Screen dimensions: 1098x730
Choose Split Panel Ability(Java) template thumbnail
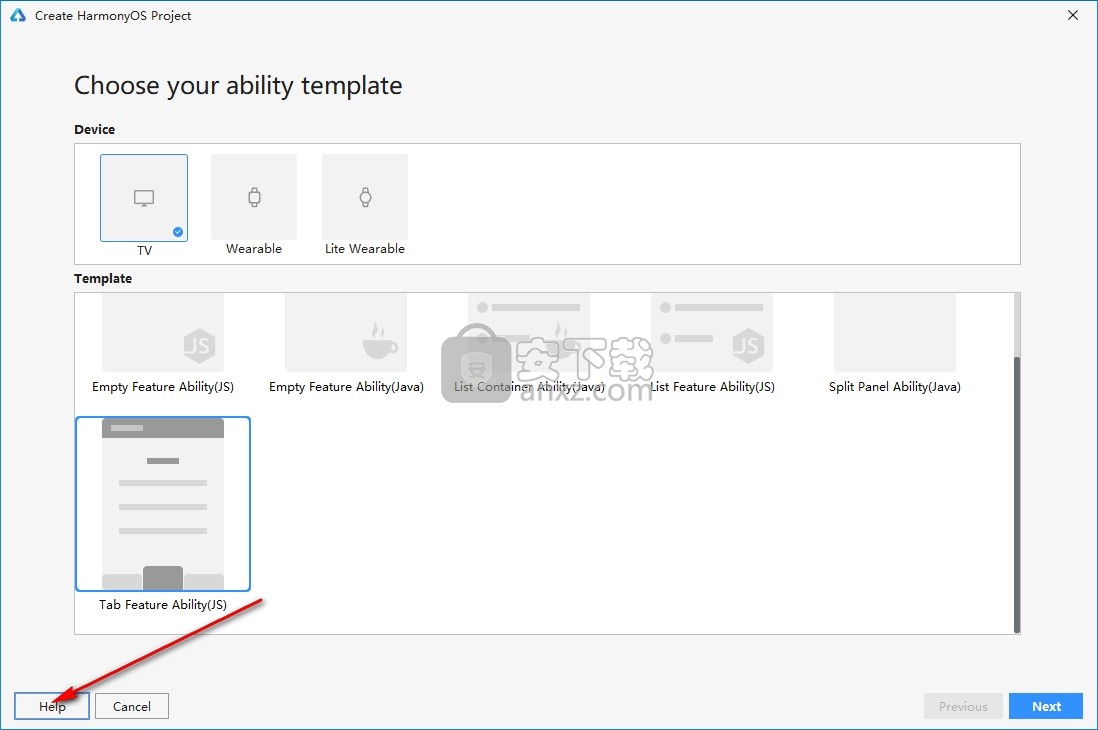pyautogui.click(x=895, y=333)
